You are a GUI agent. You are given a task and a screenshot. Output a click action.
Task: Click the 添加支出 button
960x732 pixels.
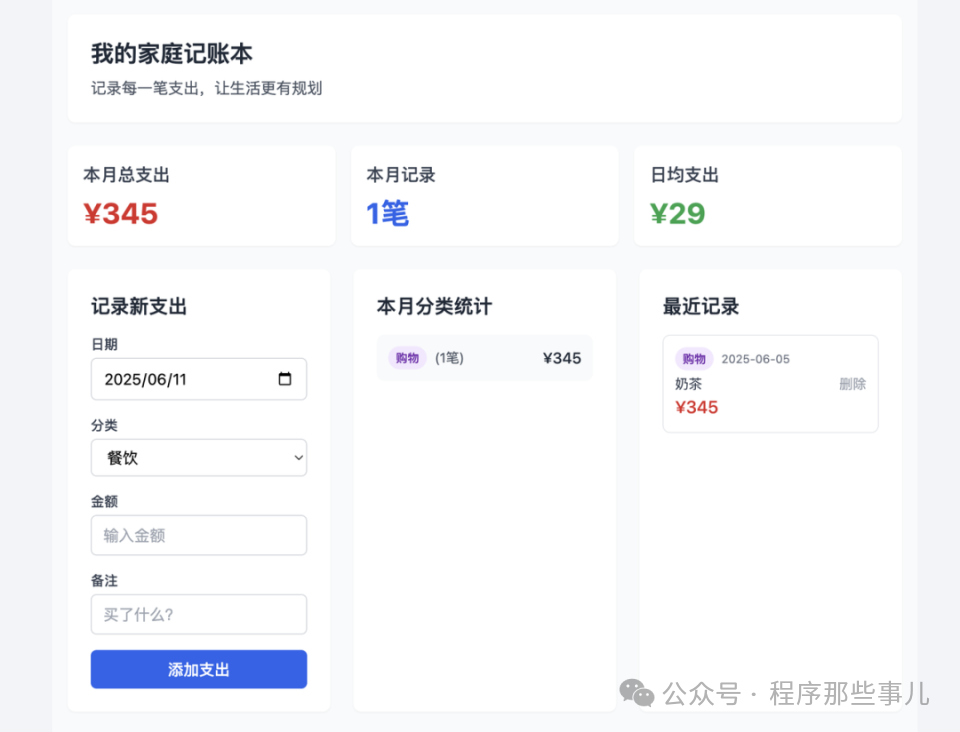(x=198, y=669)
